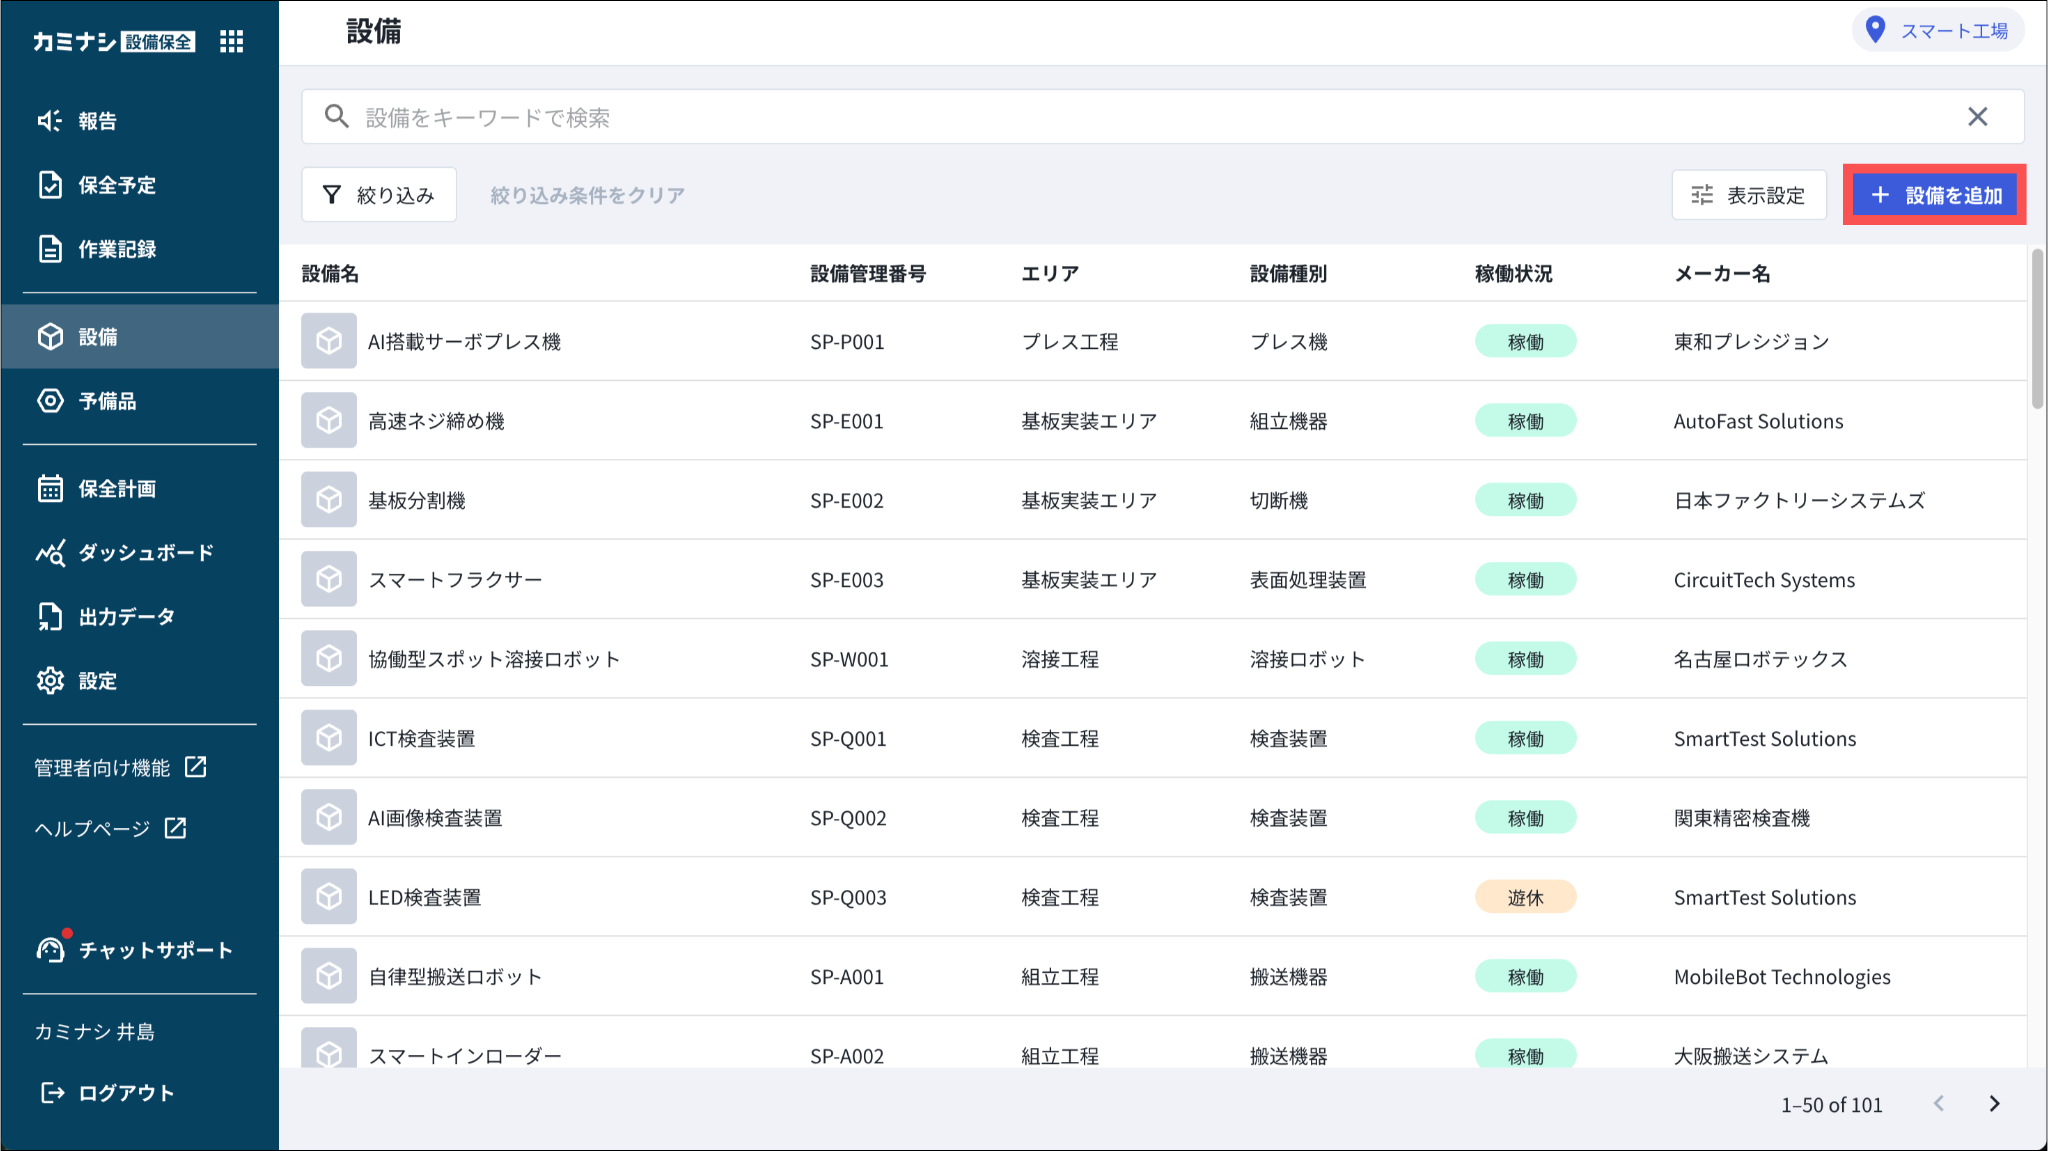
Task: Click the search magnifier icon
Action: coord(337,117)
